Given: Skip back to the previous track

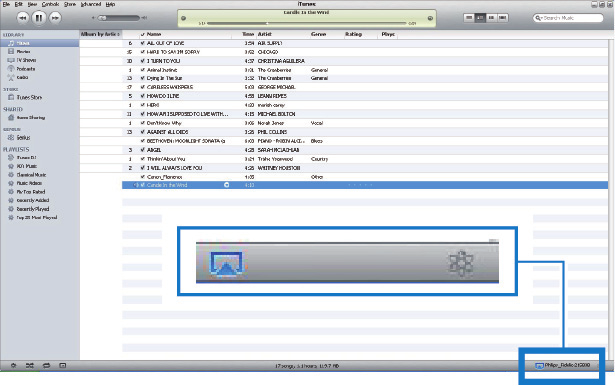Looking at the screenshot, I should point(22,18).
